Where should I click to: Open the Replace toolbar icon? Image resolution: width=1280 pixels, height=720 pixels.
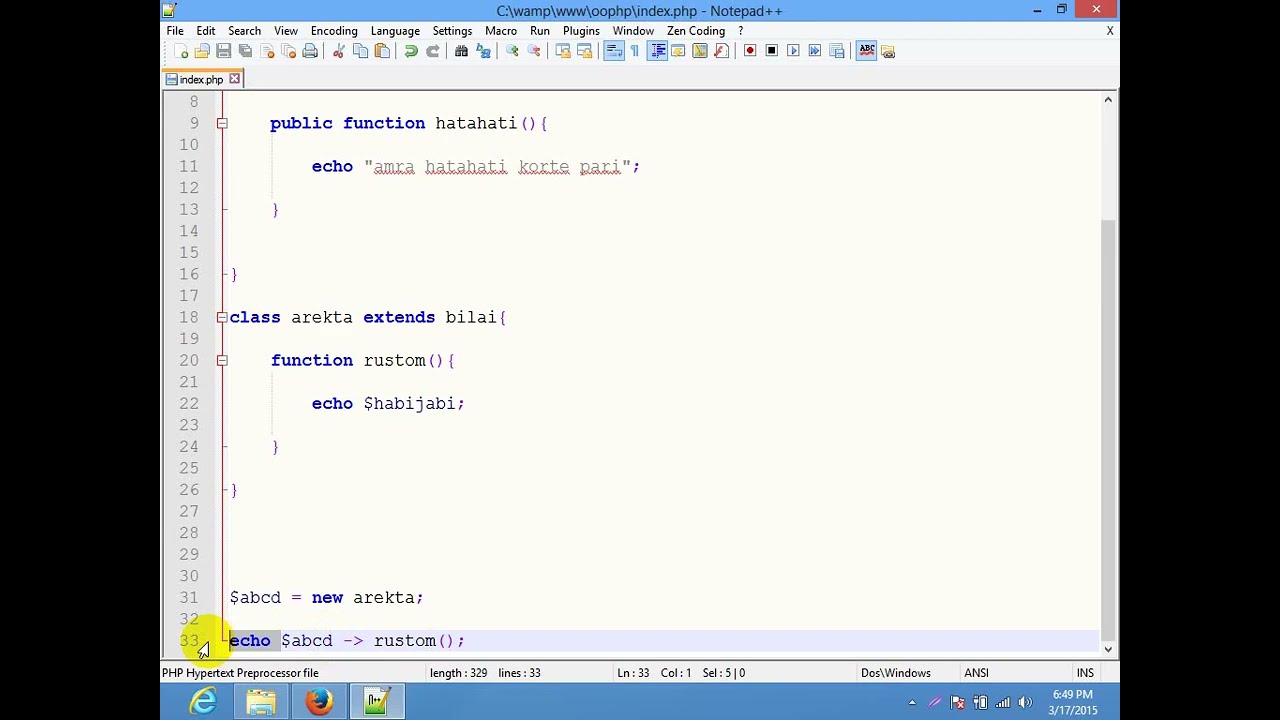[x=483, y=51]
